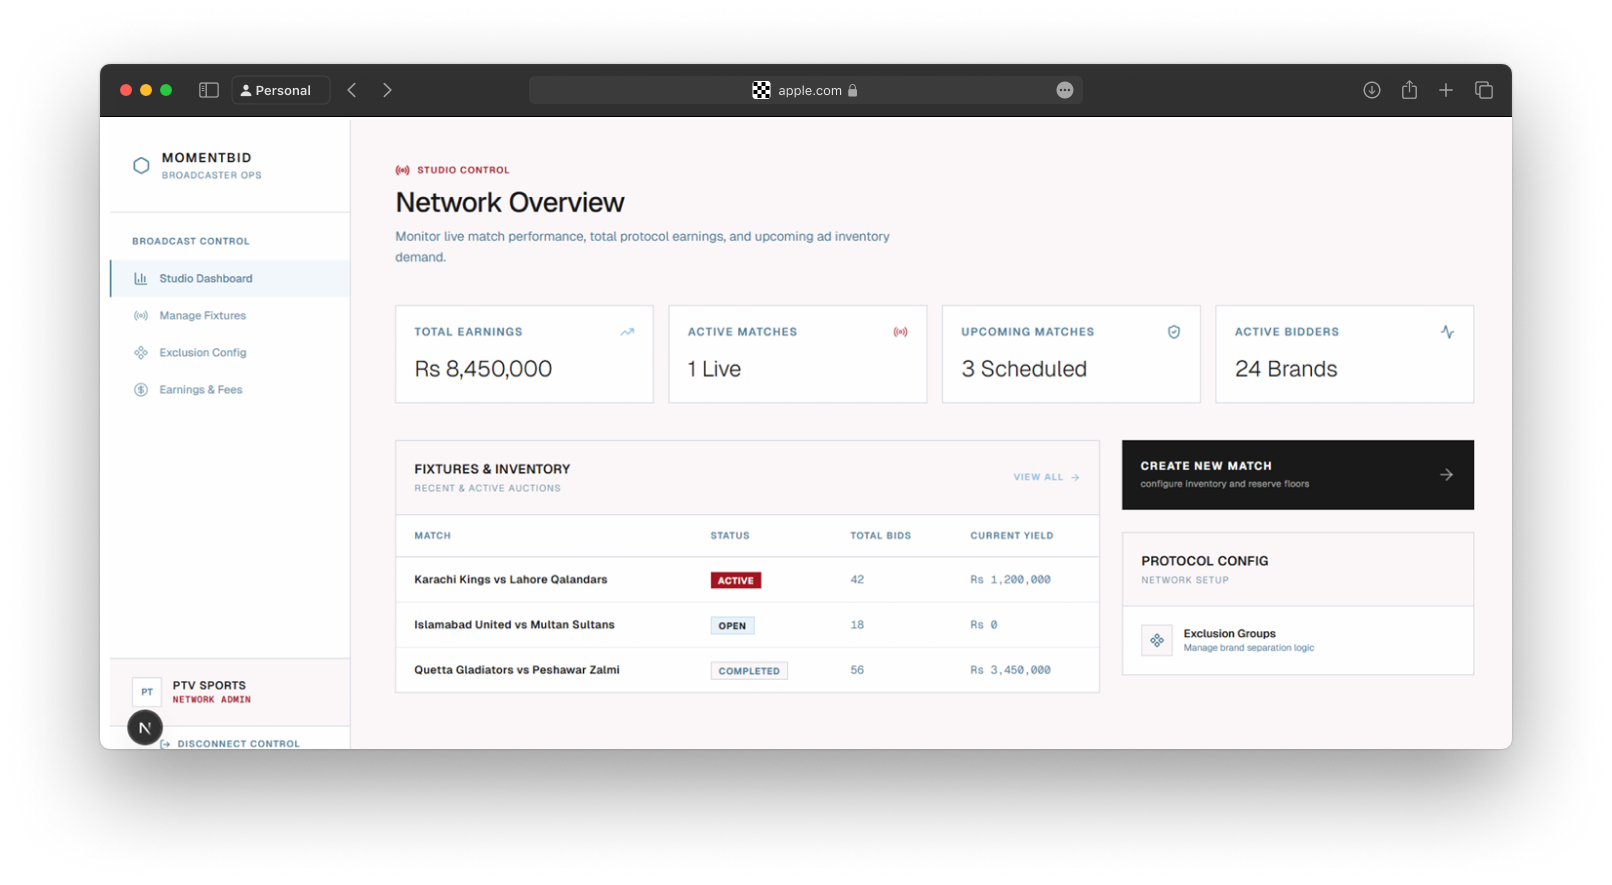Image resolution: width=1612 pixels, height=885 pixels.
Task: Click the Active Matches 1 Live card
Action: coord(797,354)
